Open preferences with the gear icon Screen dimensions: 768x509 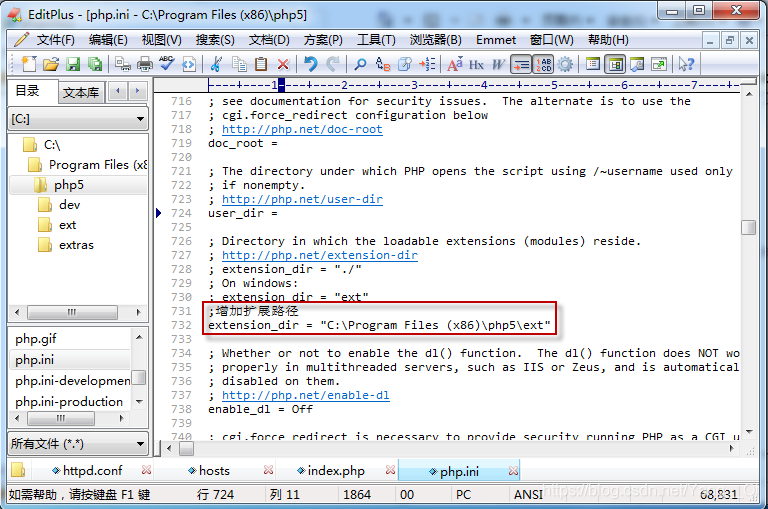(x=565, y=64)
